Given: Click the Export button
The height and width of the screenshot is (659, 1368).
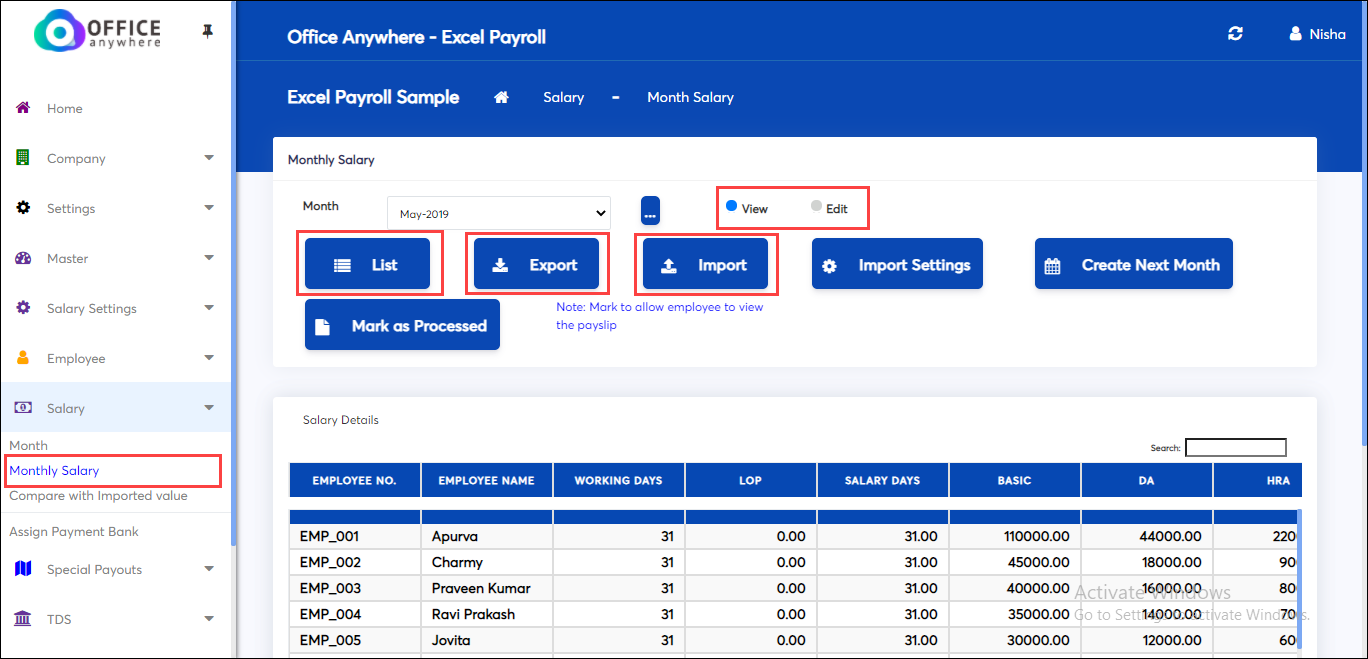Looking at the screenshot, I should tap(536, 264).
